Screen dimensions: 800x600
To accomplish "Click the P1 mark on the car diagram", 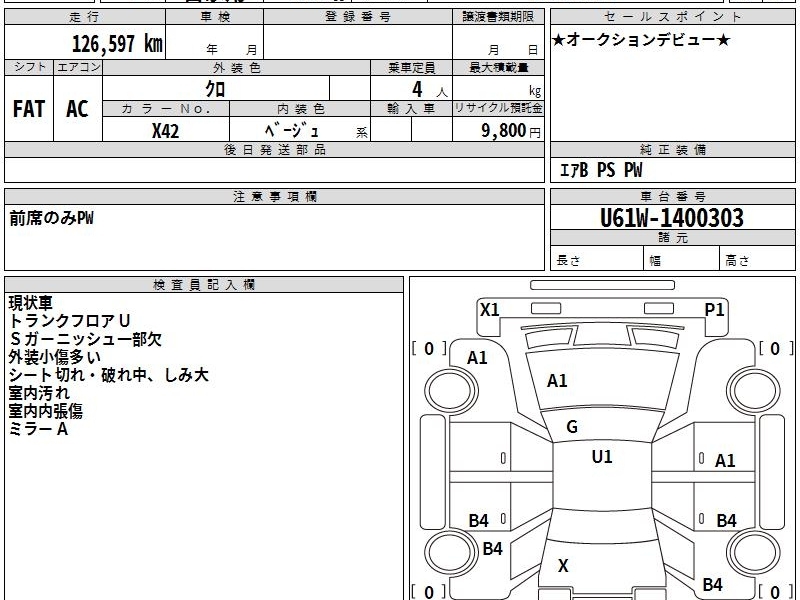I will (x=714, y=310).
